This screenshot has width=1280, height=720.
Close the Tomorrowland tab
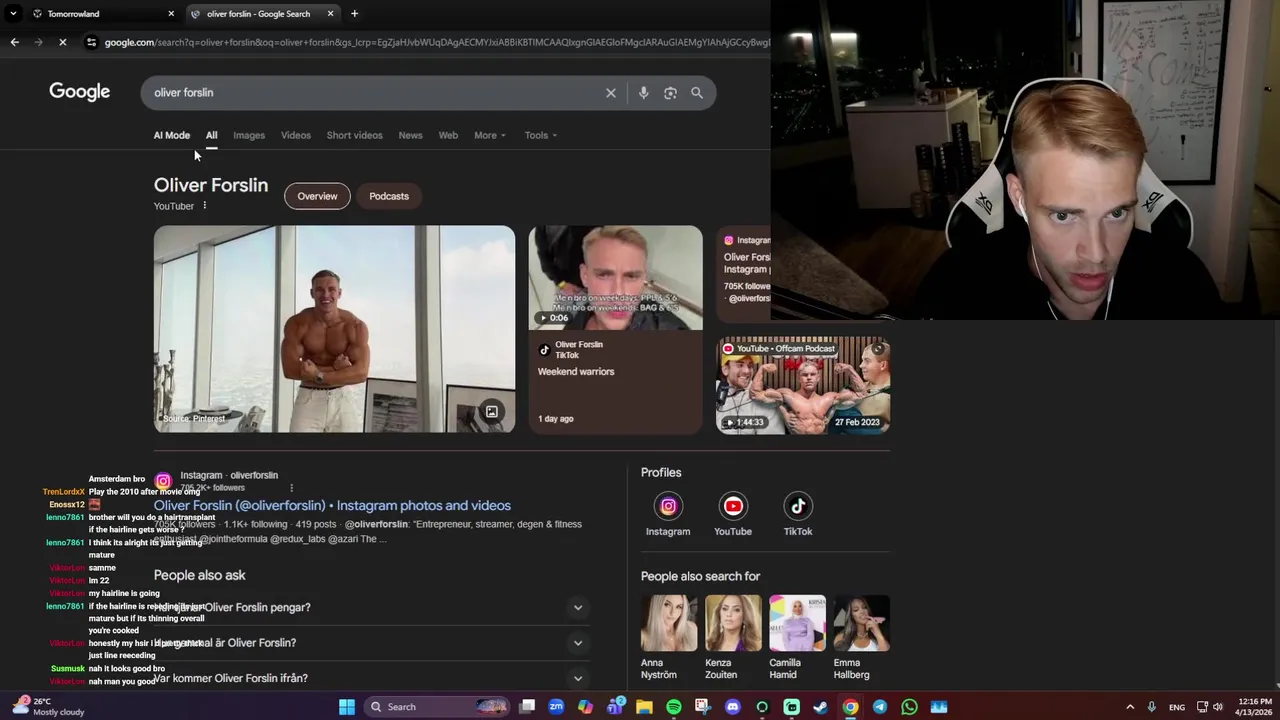click(171, 14)
